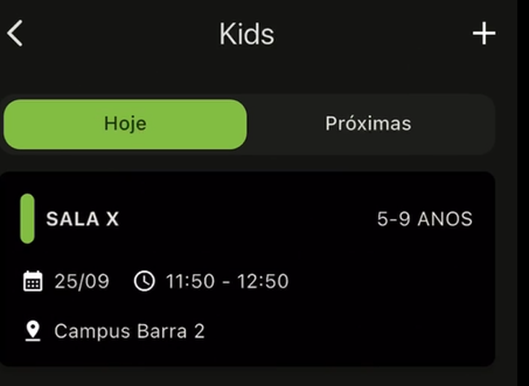
Task: Tap the word Barra in the location
Action: pos(162,331)
